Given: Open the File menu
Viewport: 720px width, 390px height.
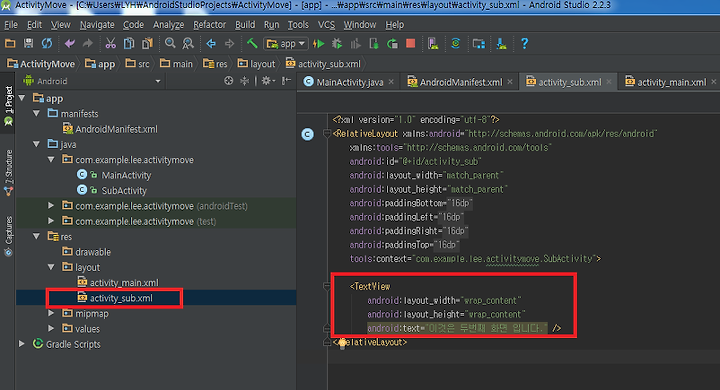Looking at the screenshot, I should coord(11,25).
